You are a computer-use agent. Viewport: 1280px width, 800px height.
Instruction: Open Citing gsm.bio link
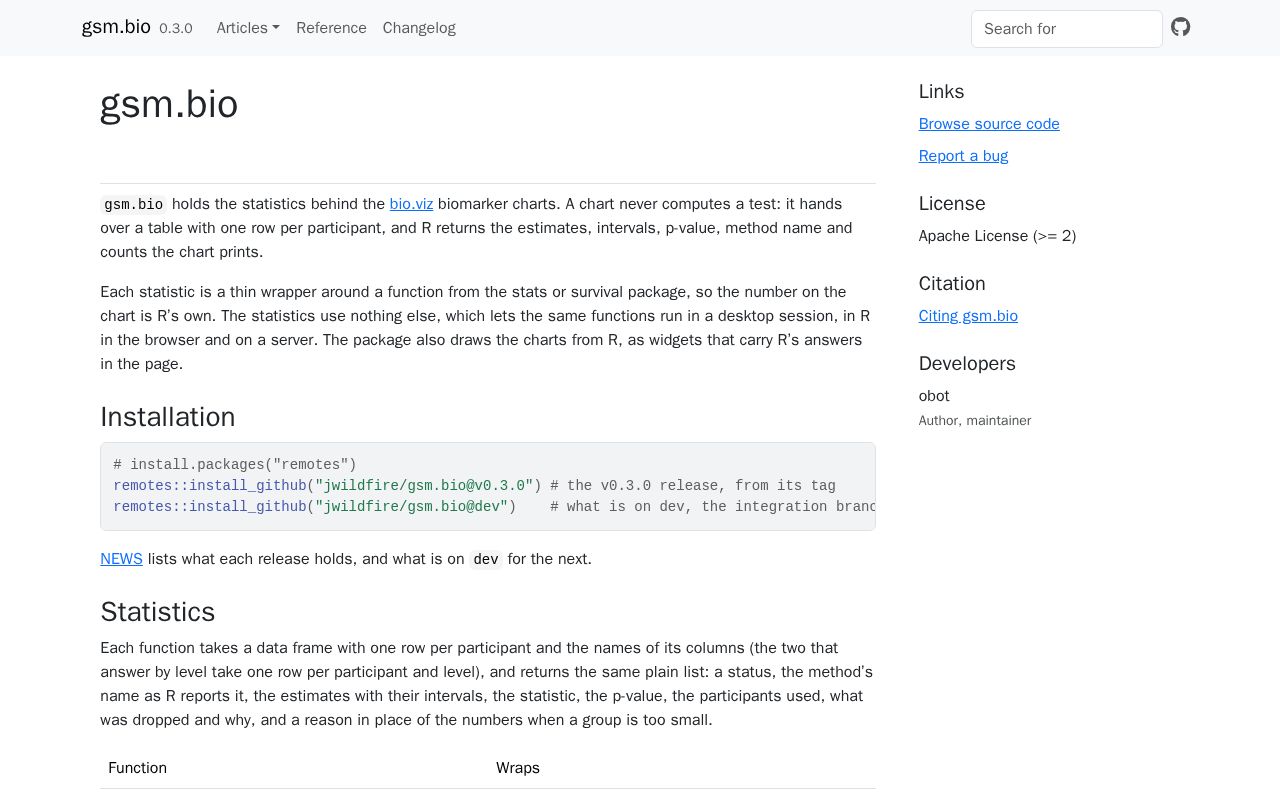tap(968, 316)
